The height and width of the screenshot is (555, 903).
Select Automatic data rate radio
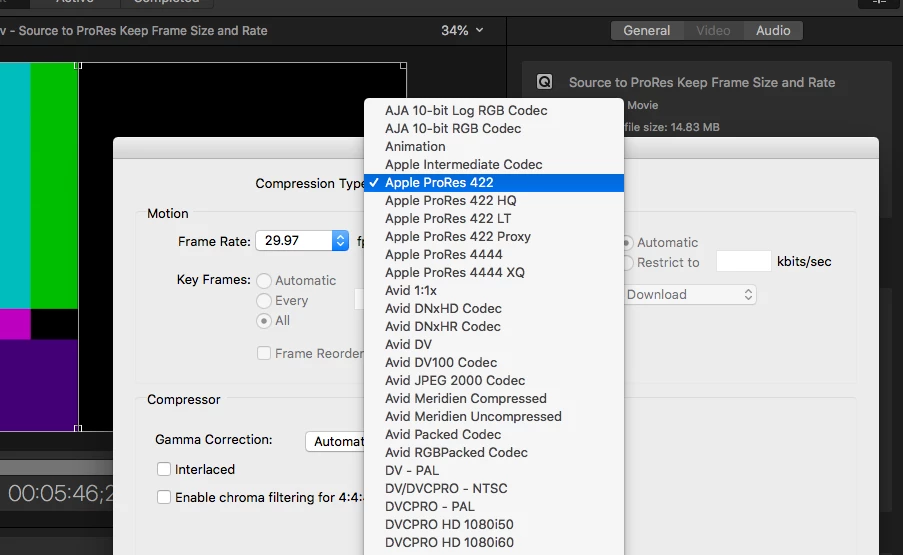[628, 243]
